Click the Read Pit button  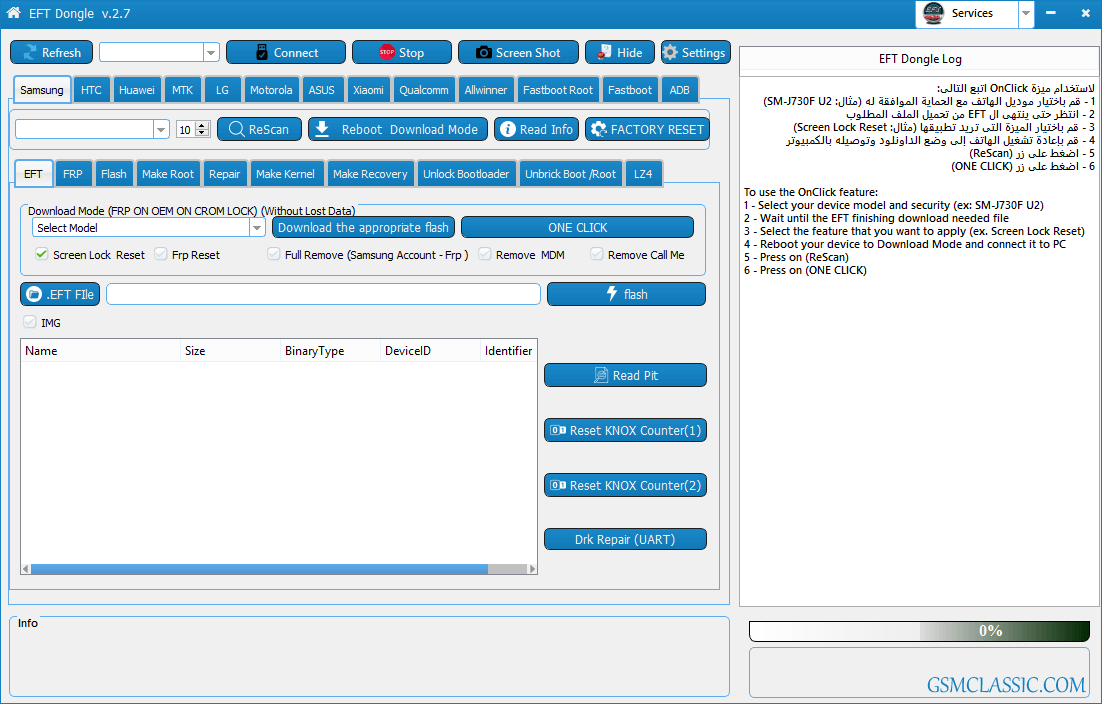coord(625,375)
